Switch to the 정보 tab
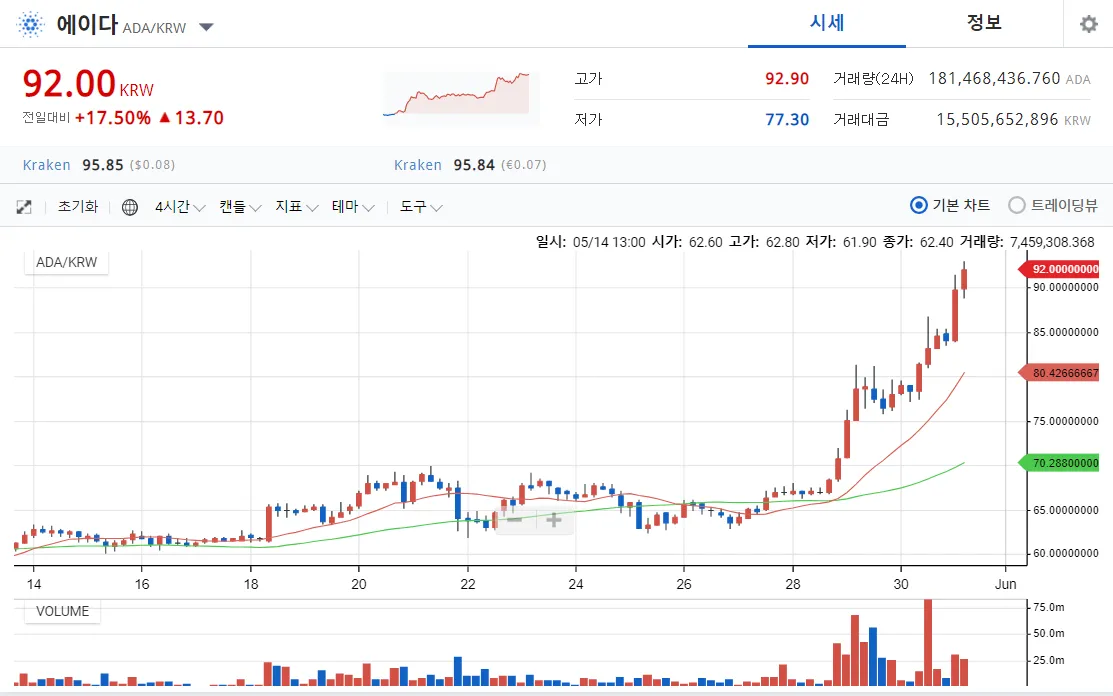The image size is (1113, 696). 984,23
